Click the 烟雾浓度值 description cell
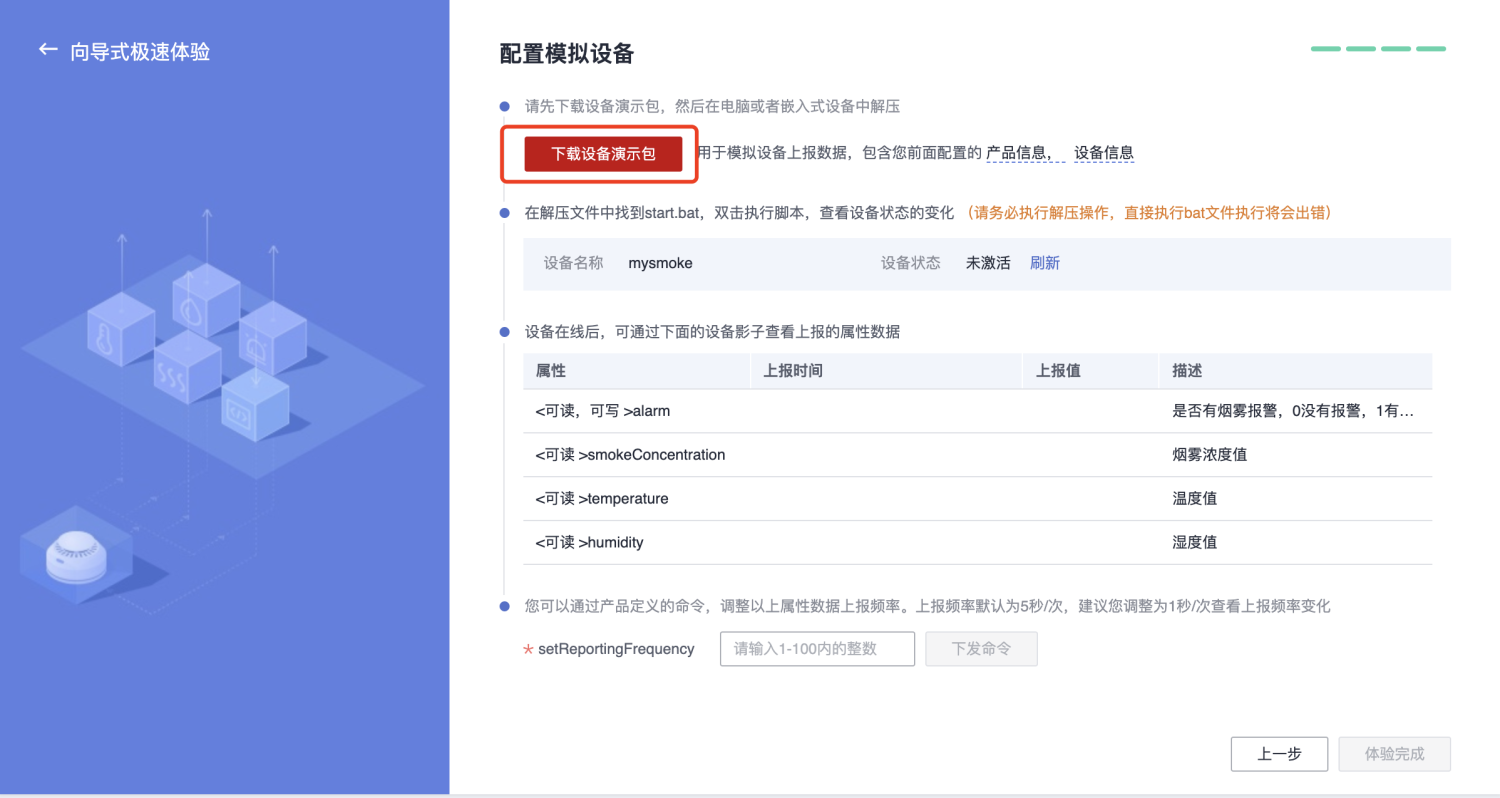The image size is (1500, 798). tap(1210, 455)
